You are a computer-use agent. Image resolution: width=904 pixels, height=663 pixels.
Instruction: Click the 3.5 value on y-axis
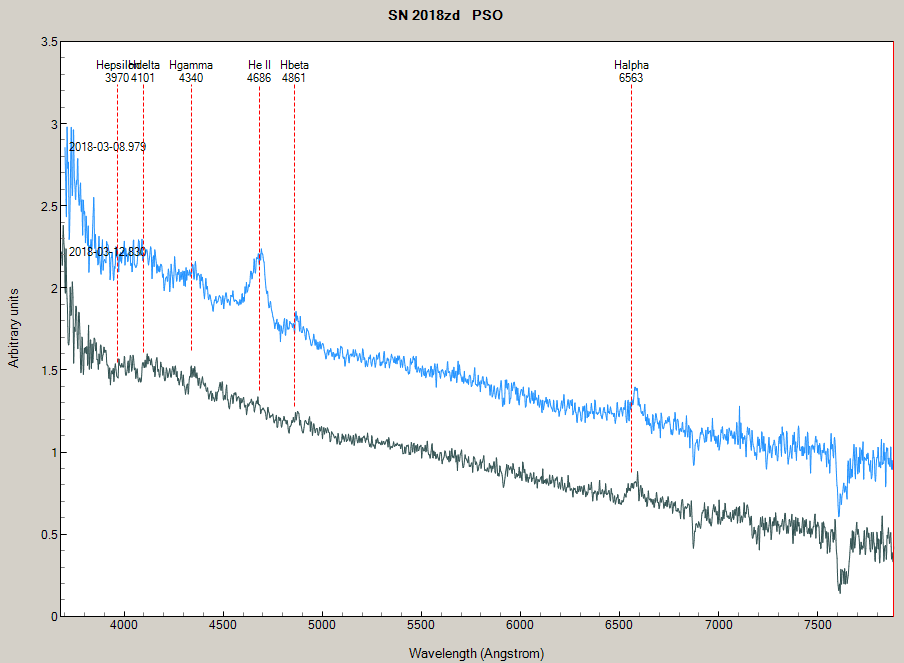[x=48, y=43]
